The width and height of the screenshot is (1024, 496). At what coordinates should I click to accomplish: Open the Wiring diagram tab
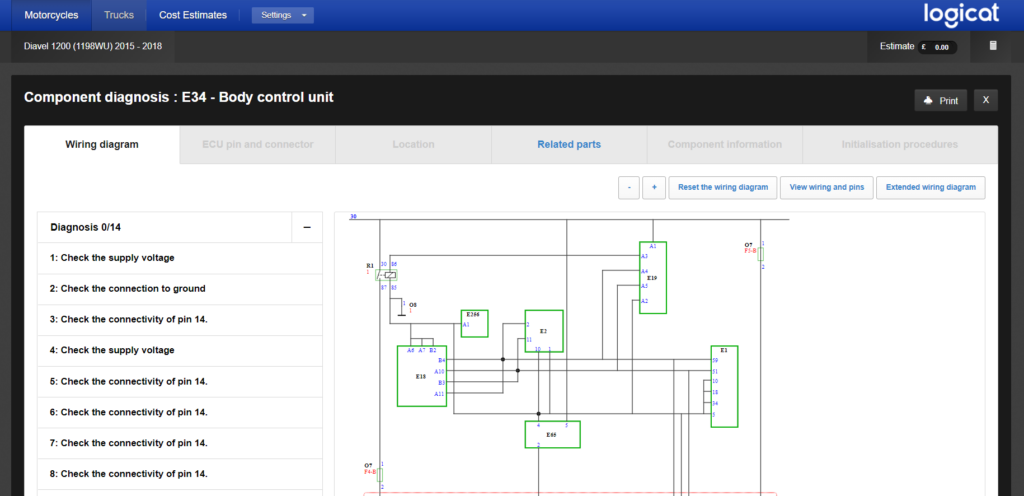[102, 144]
